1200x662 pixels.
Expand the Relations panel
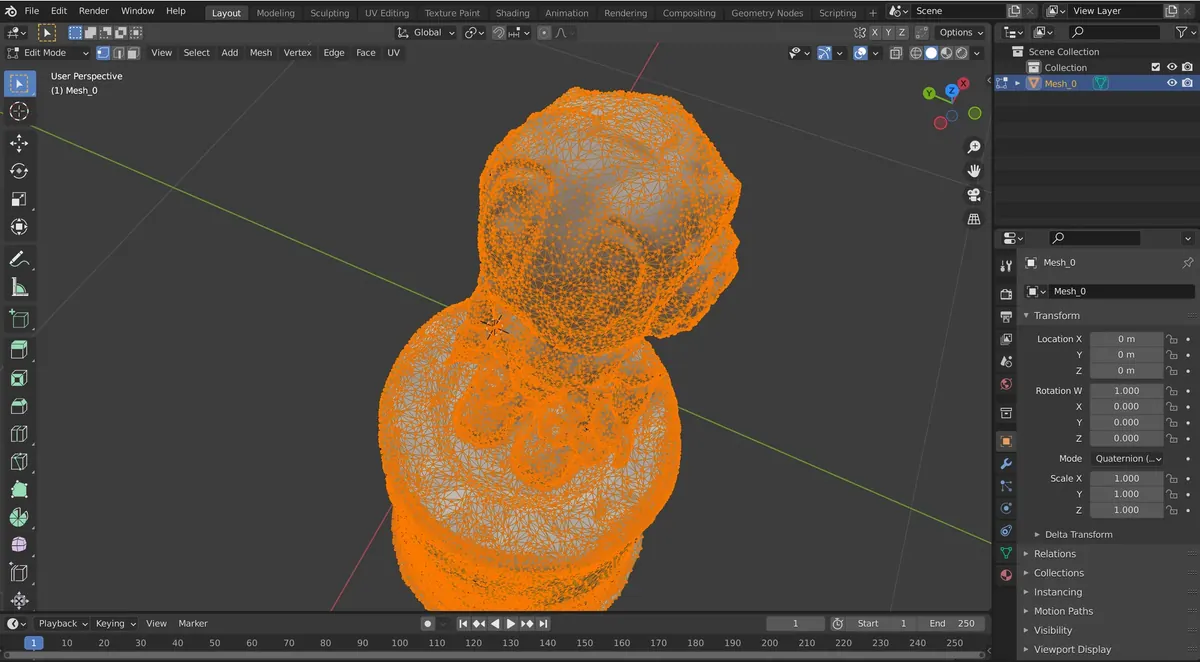1055,553
